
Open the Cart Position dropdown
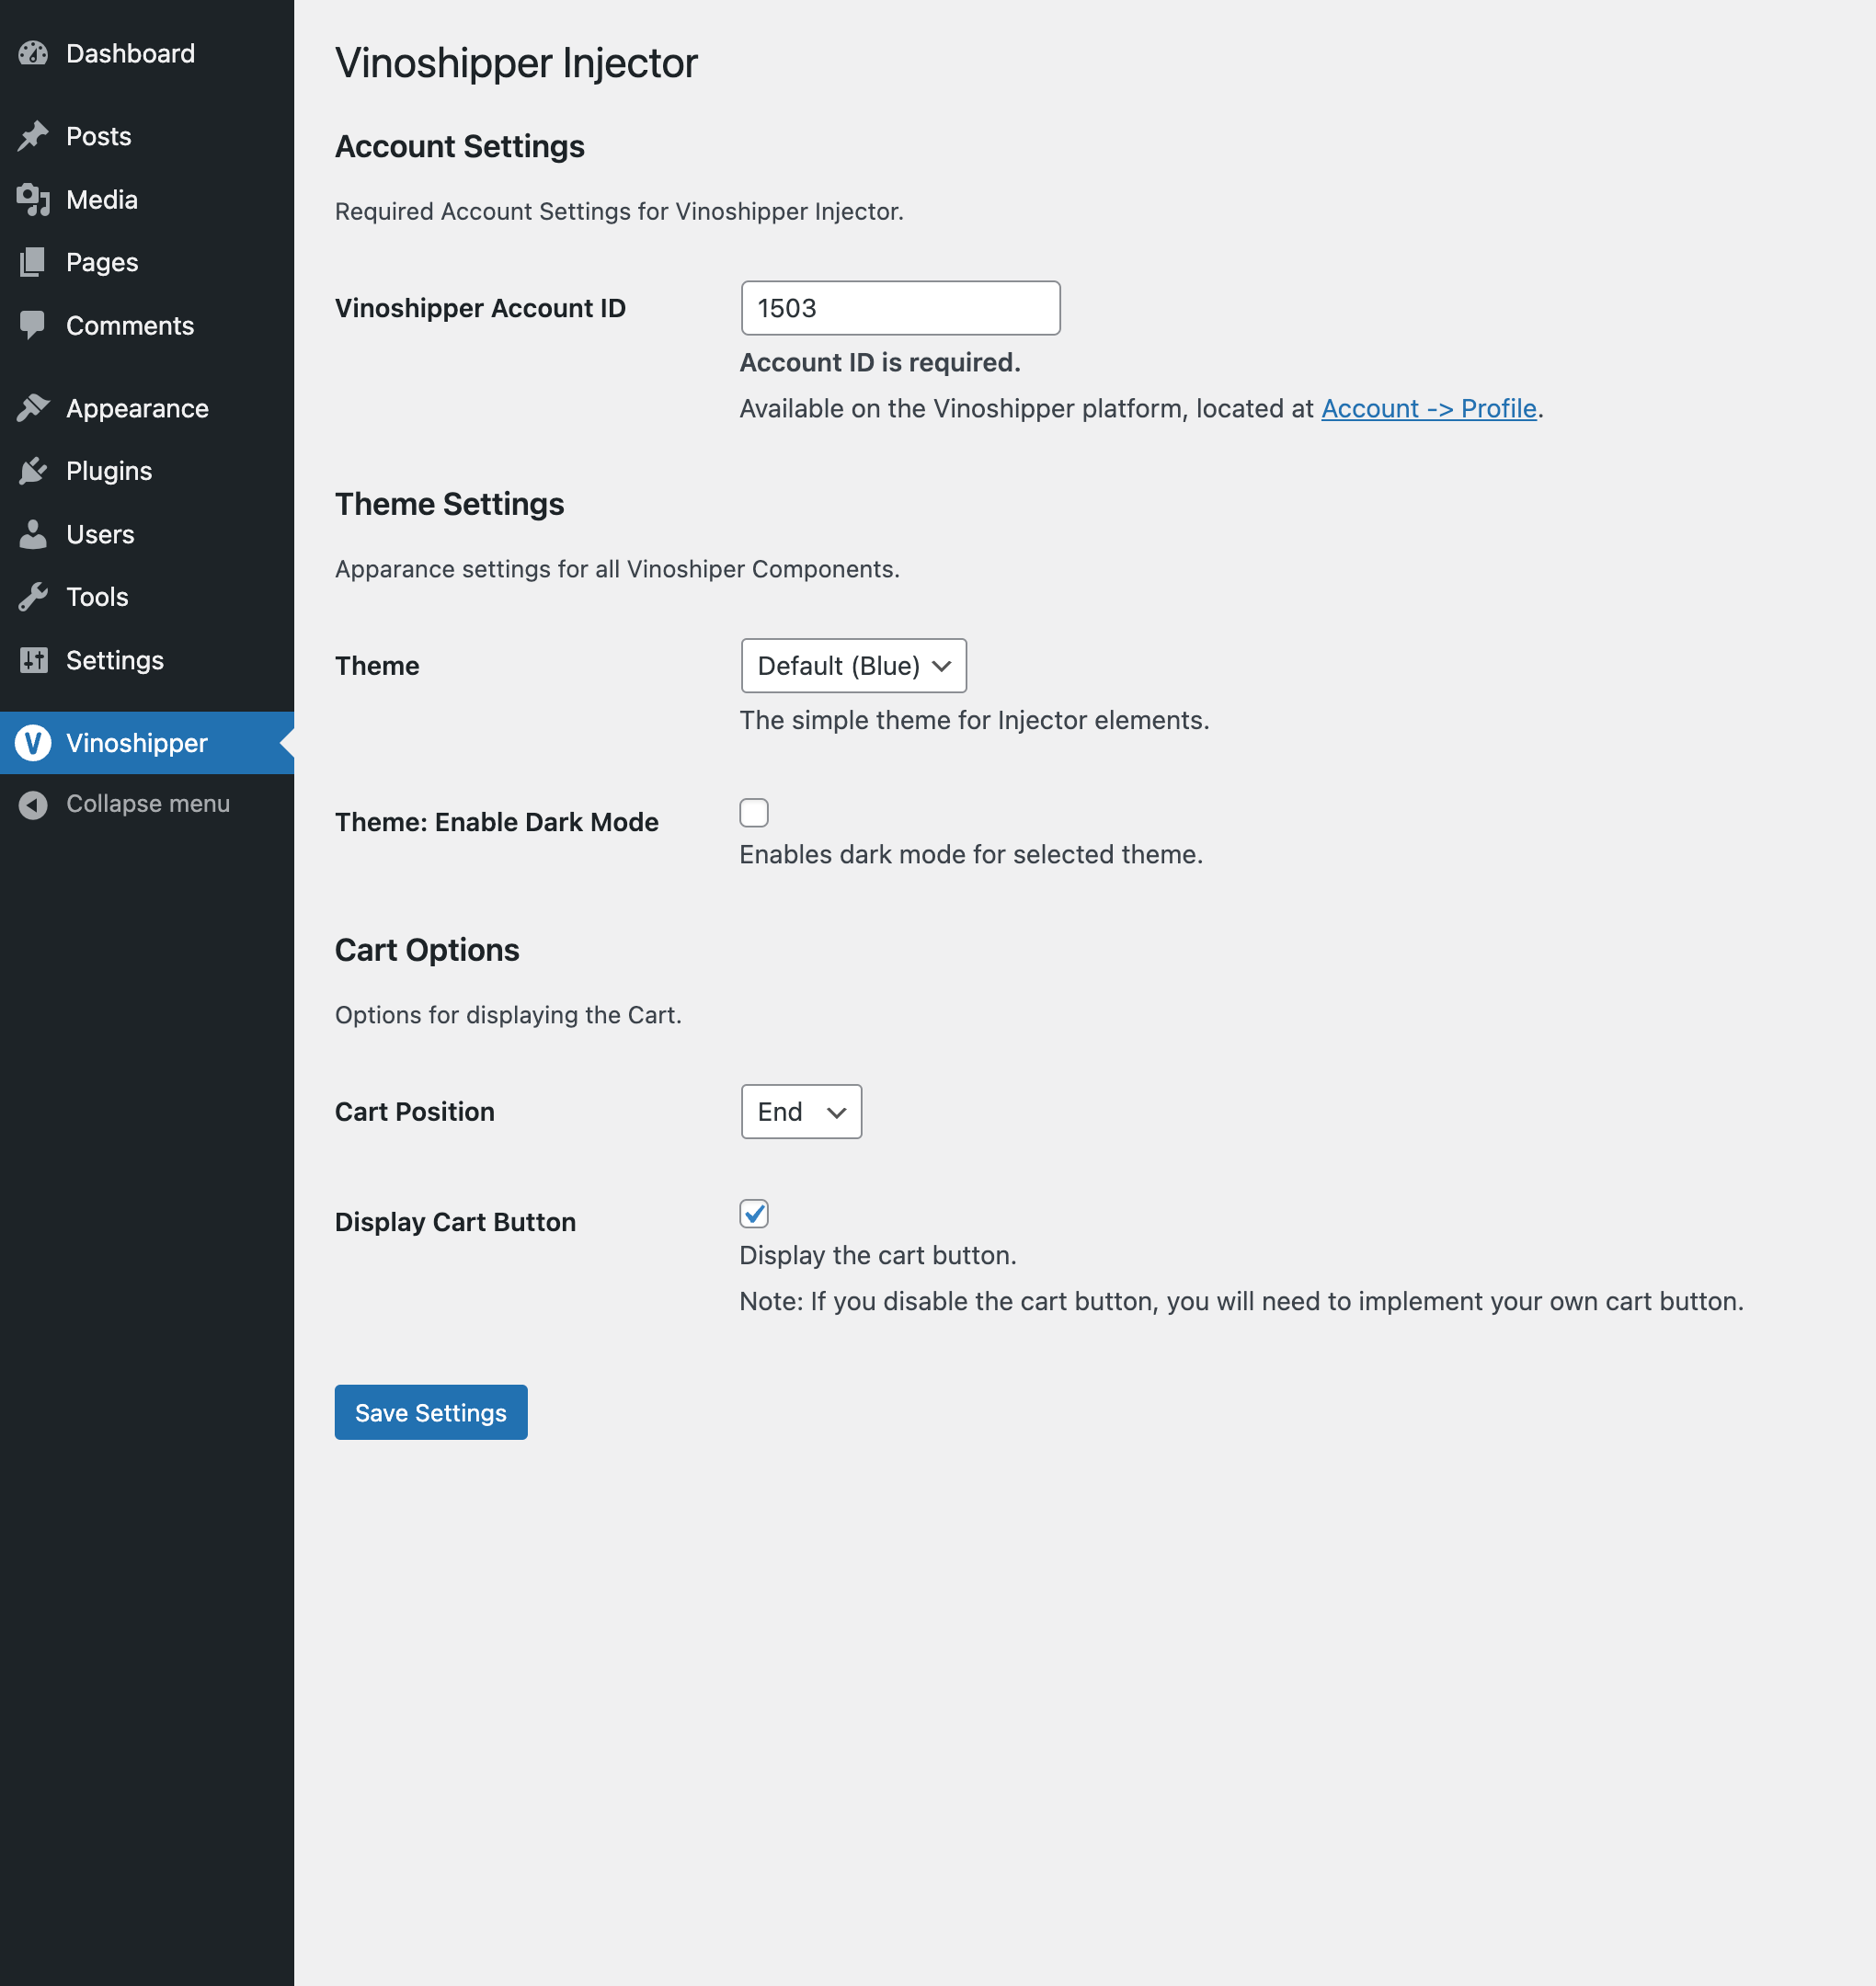[x=801, y=1112]
